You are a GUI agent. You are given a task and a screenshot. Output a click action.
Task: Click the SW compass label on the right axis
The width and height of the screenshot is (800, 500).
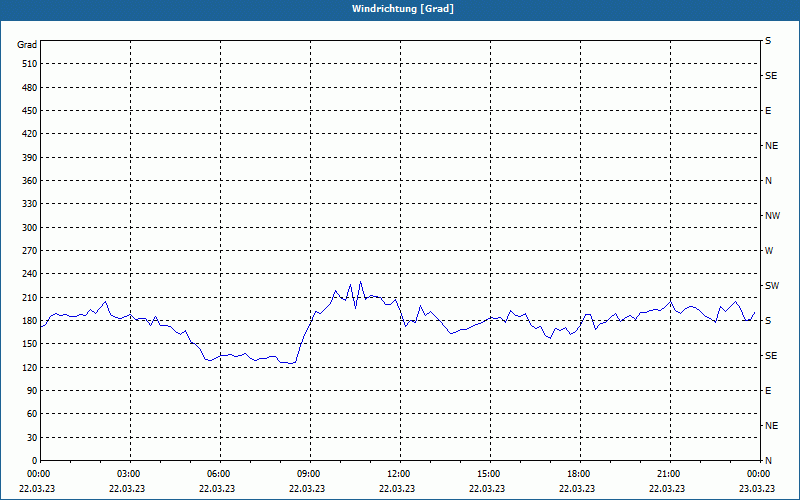(772, 286)
